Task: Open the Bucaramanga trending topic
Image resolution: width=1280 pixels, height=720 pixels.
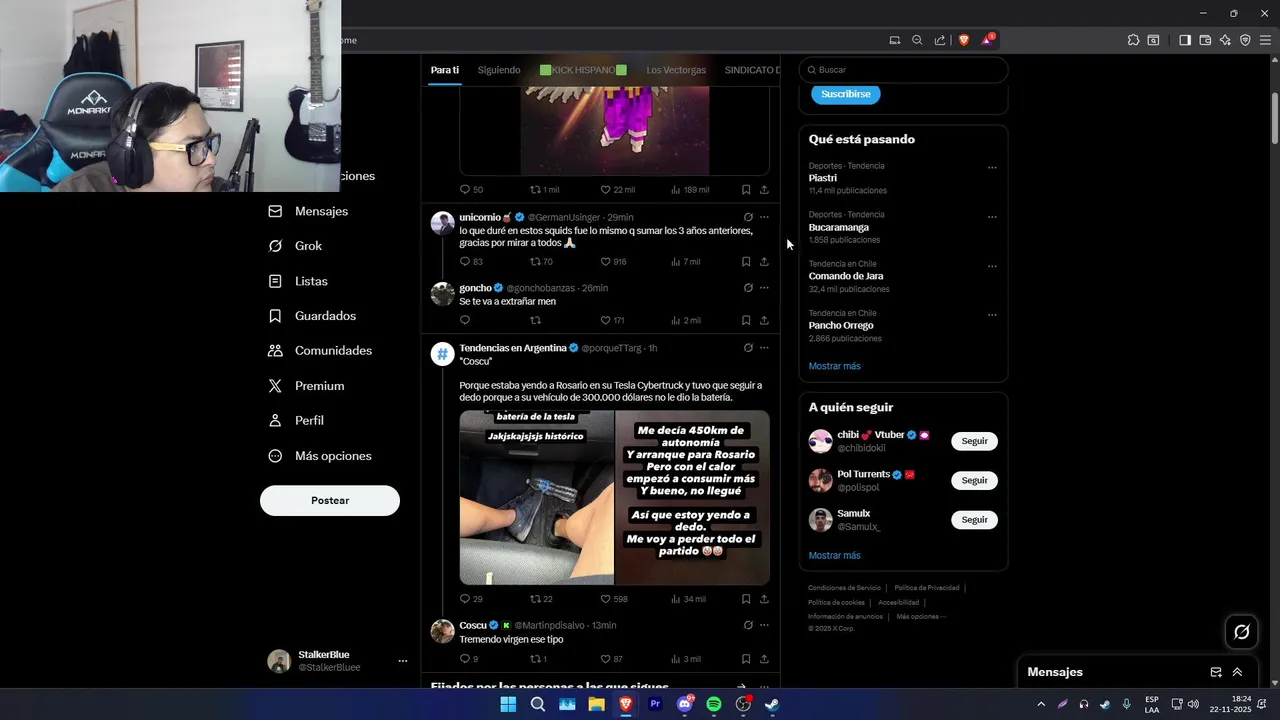Action: (x=839, y=227)
